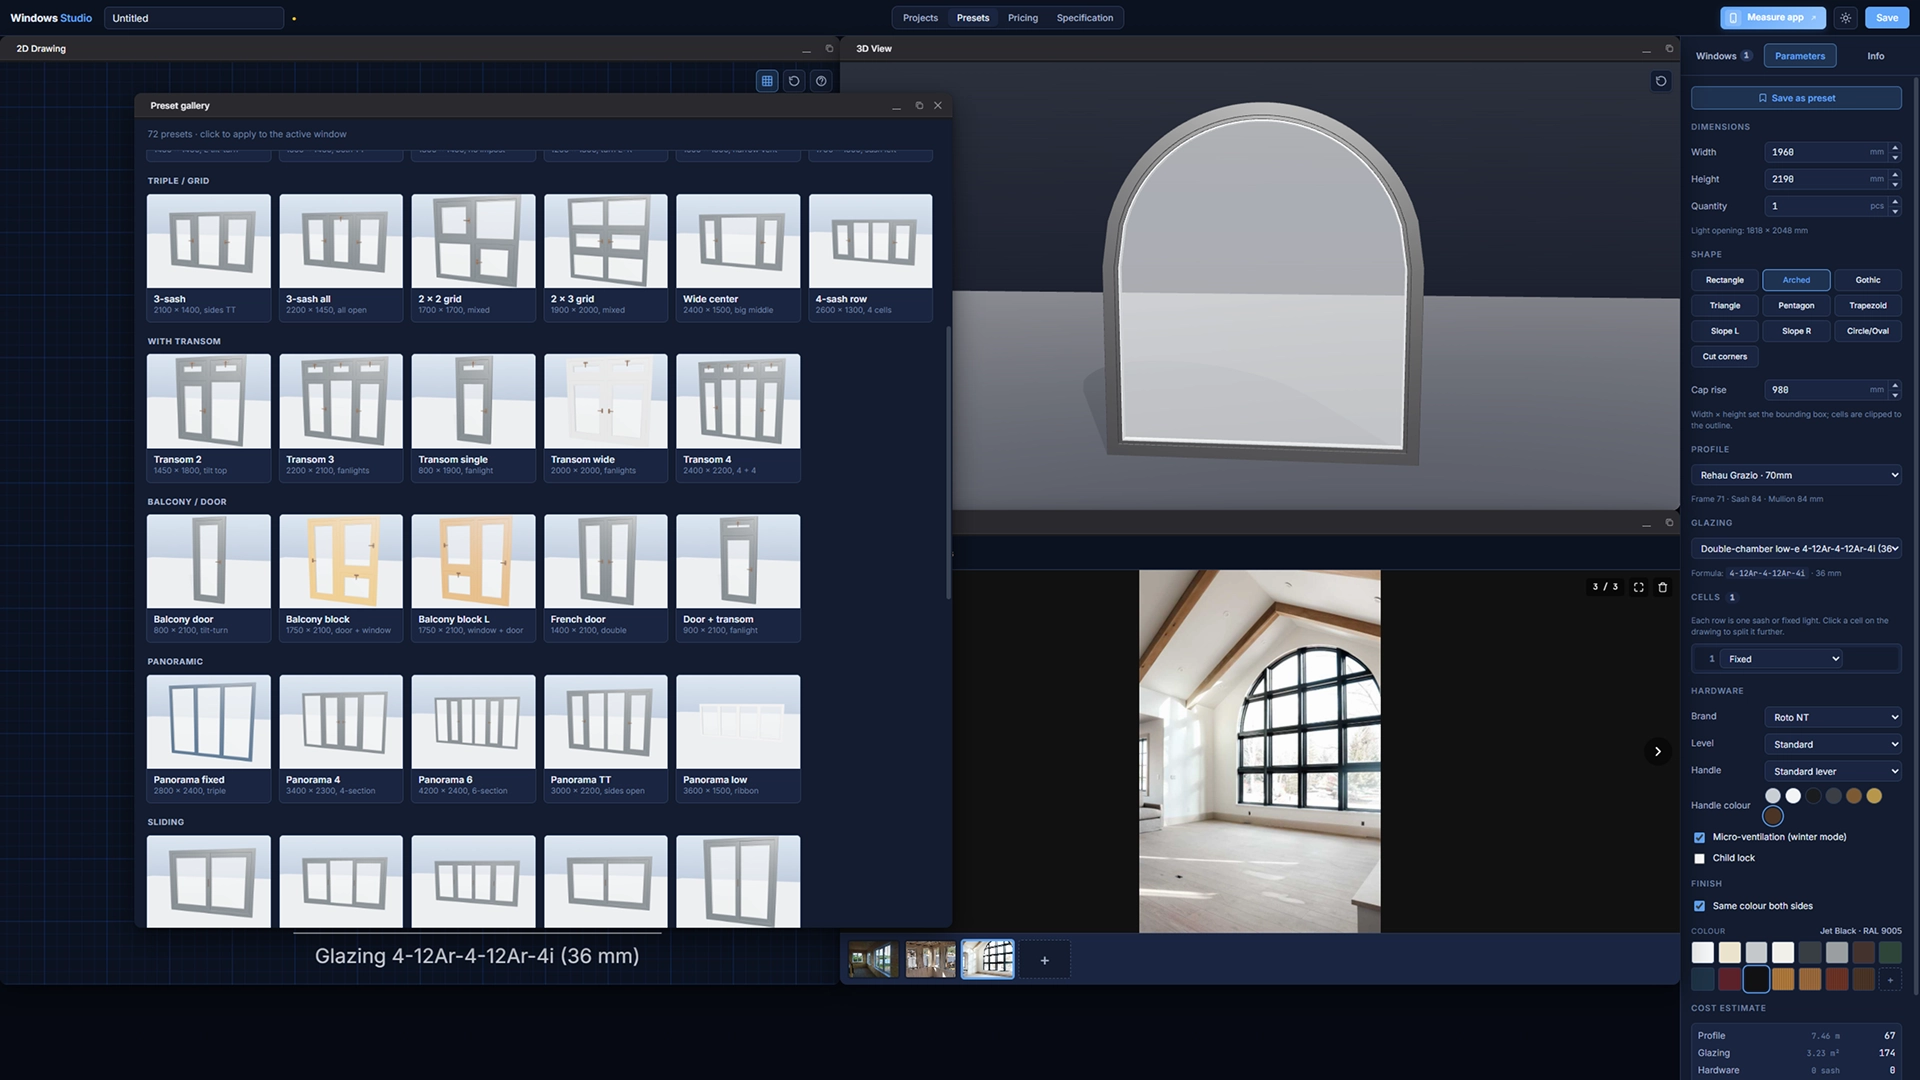This screenshot has width=1920, height=1080.
Task: Pop out the Preset gallery window
Action: tap(919, 105)
